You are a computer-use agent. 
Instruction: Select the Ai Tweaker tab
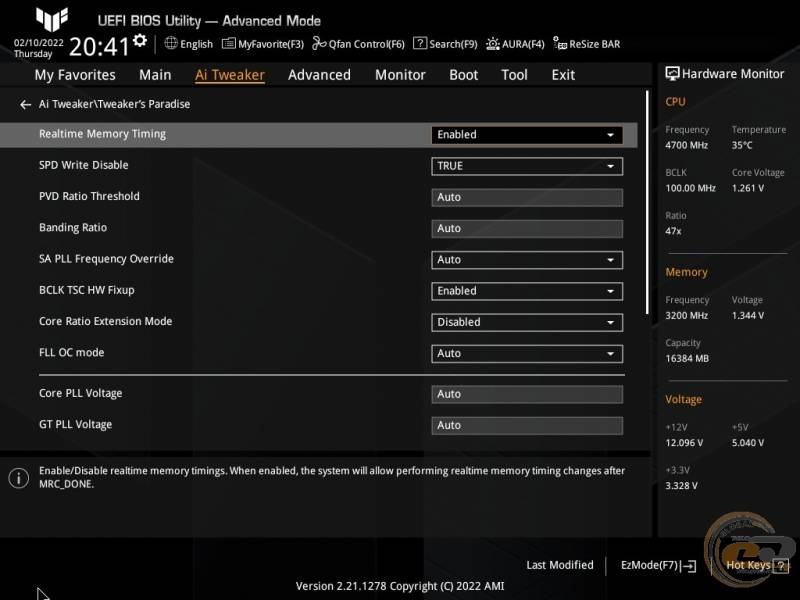pyautogui.click(x=230, y=75)
